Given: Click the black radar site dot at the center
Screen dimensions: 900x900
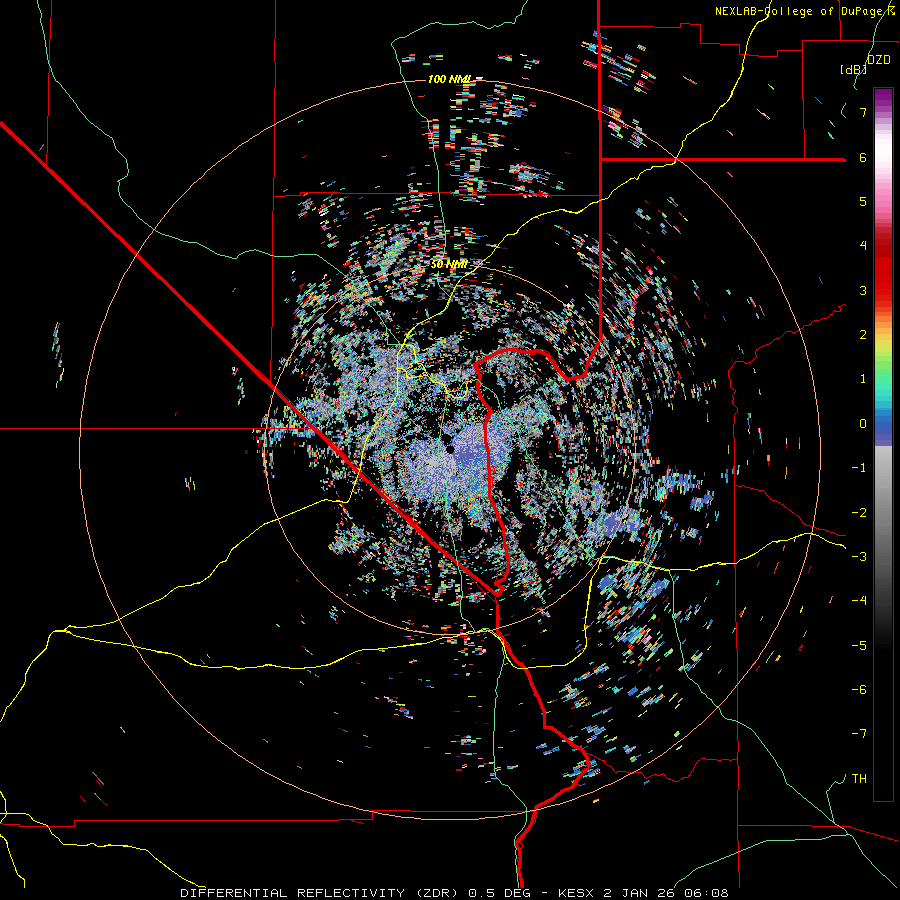Looking at the screenshot, I should (x=450, y=449).
